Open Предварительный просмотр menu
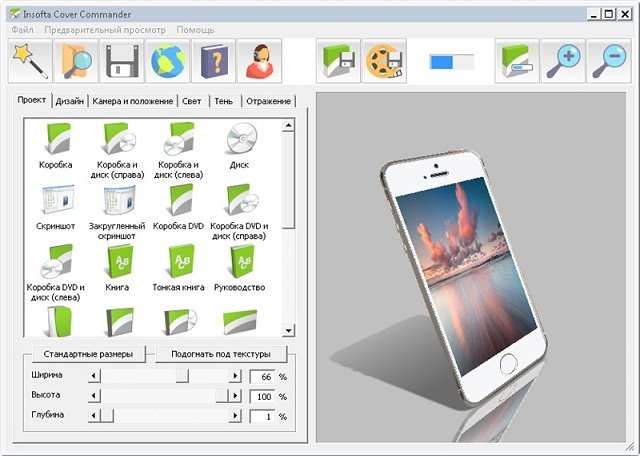This screenshot has height=456, width=640. point(105,30)
